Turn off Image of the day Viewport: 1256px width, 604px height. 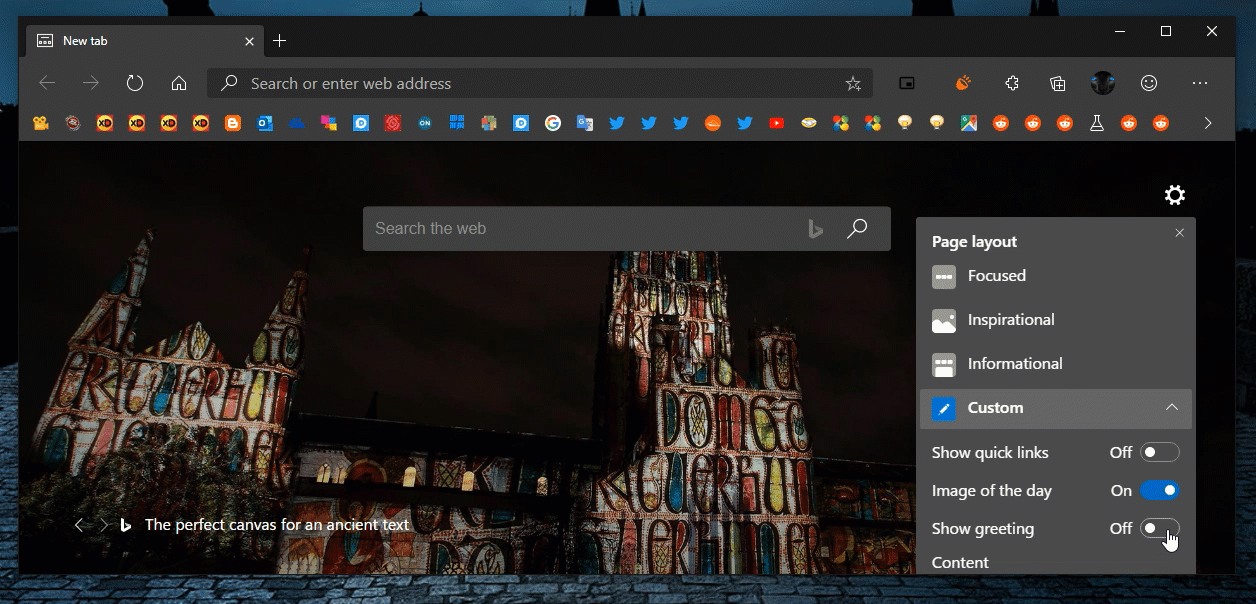pos(1159,490)
